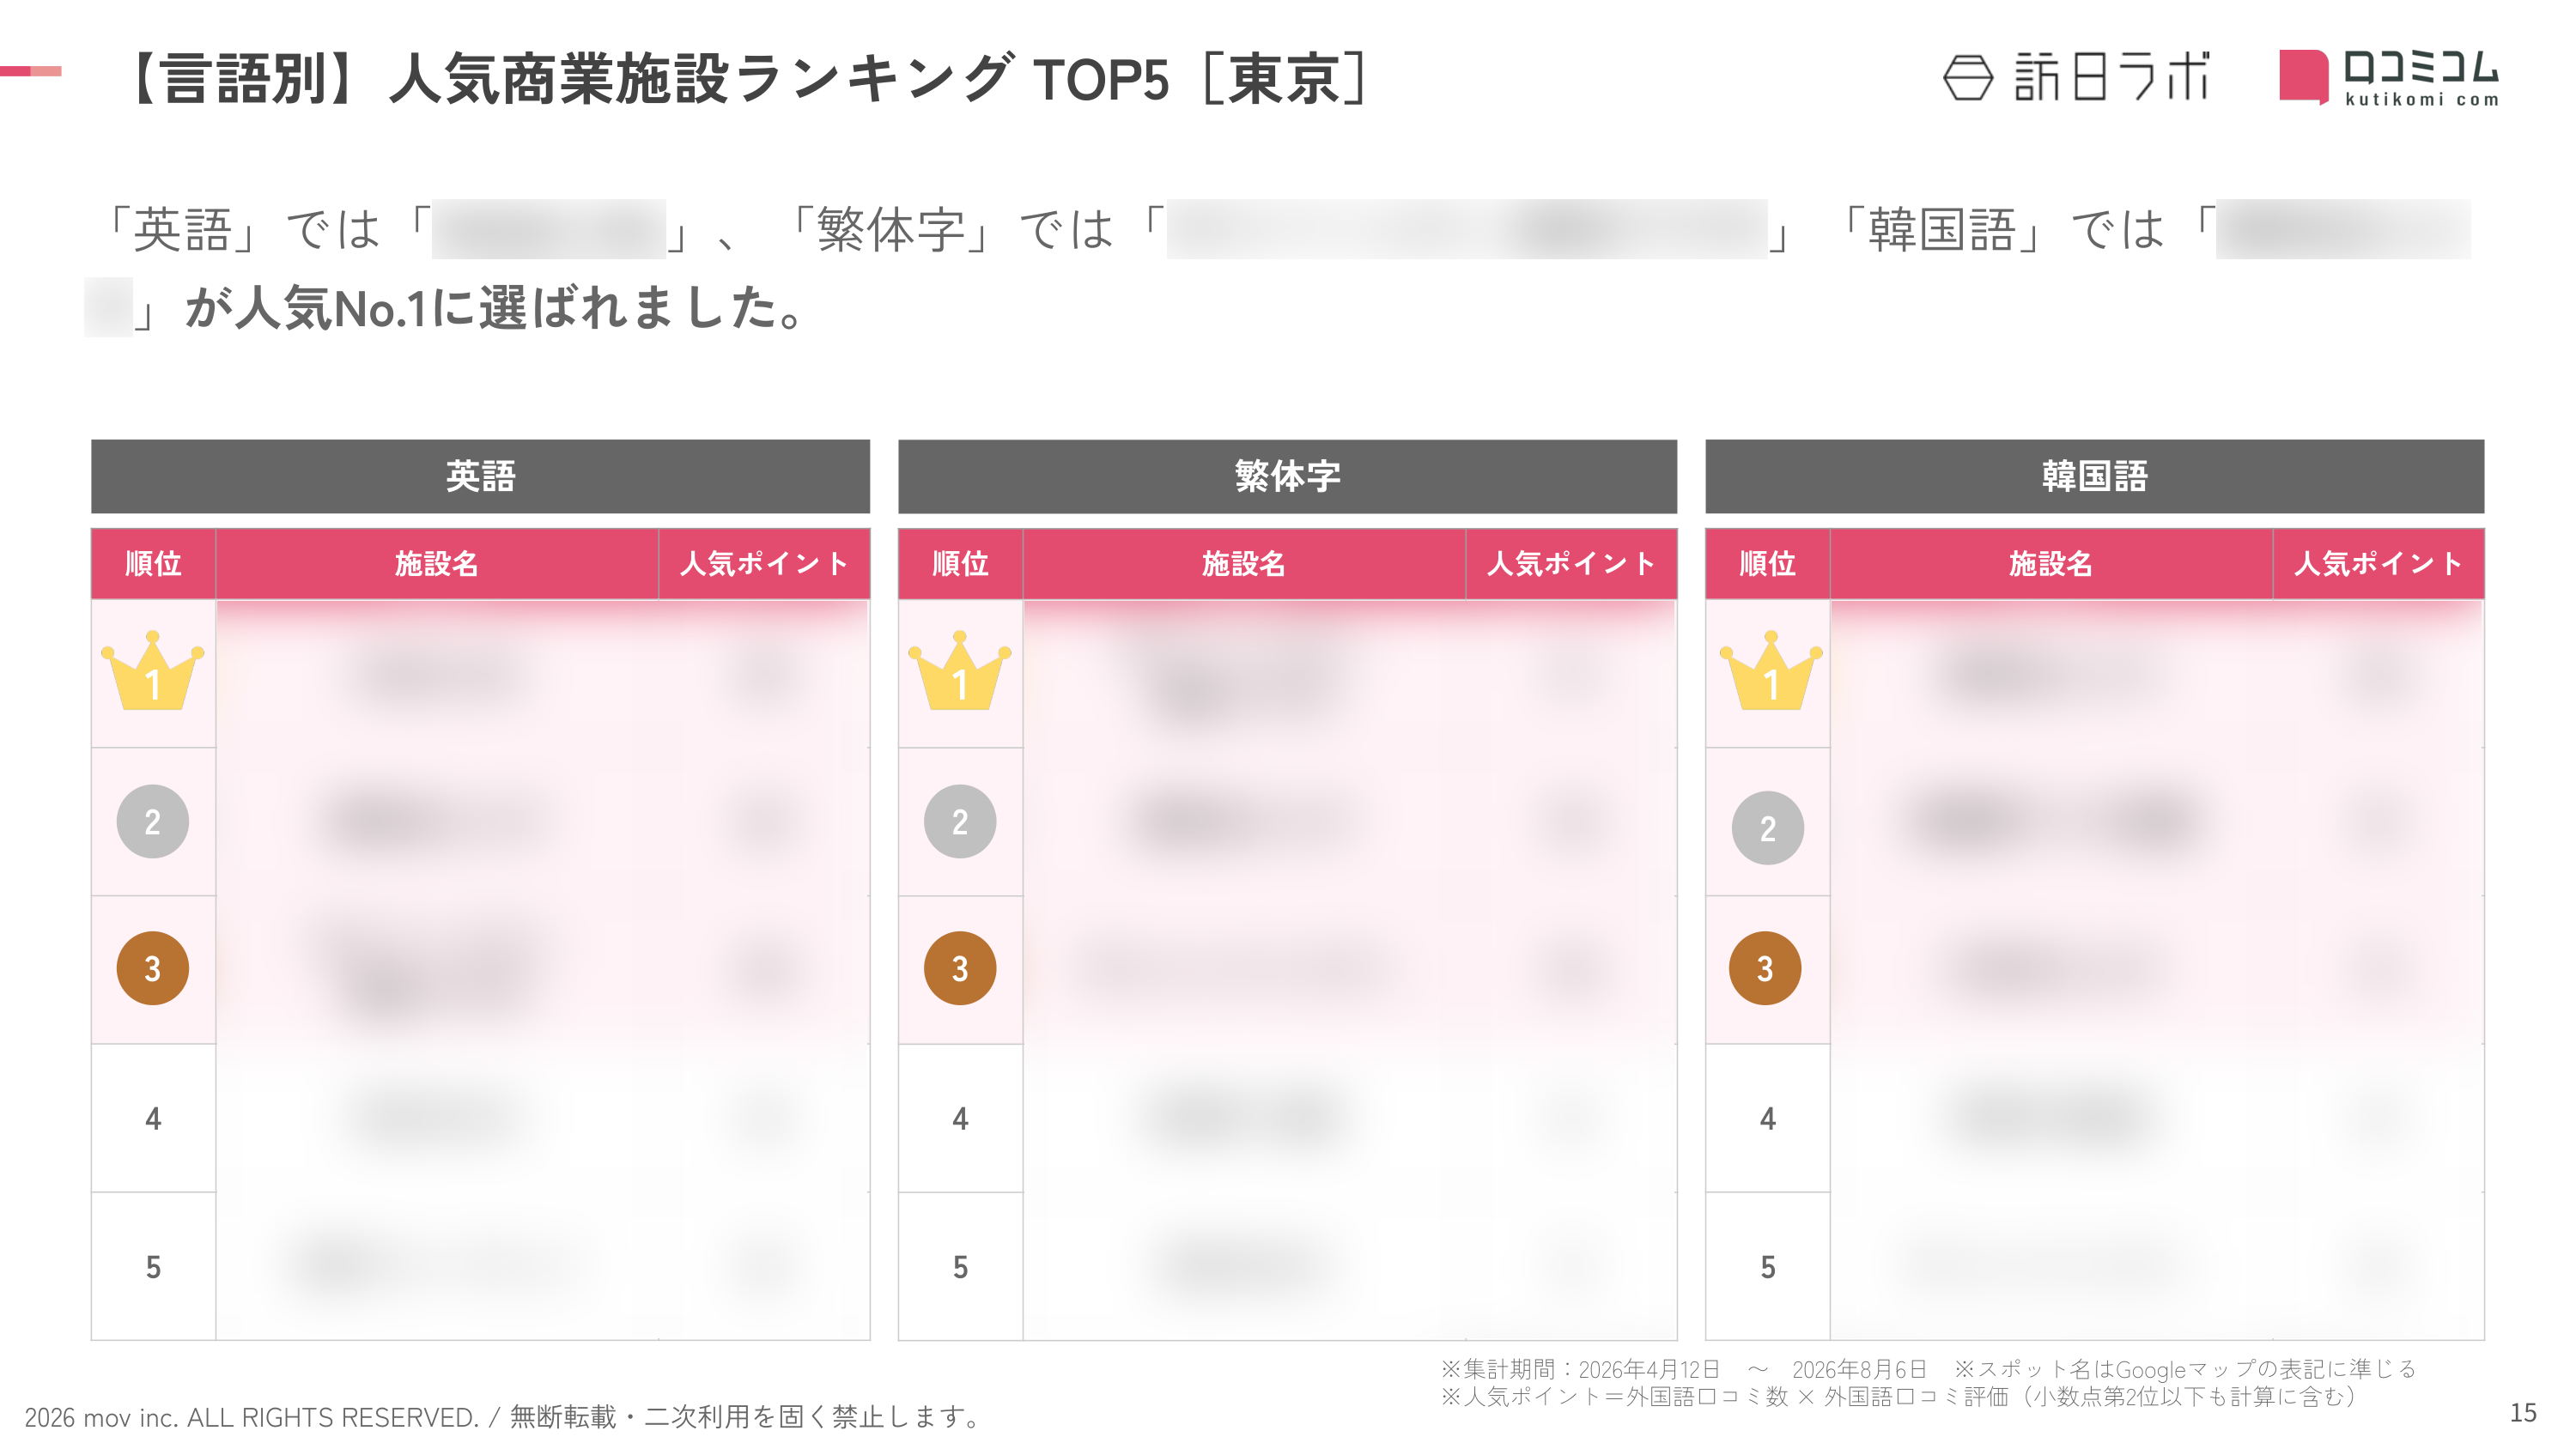Click rank 4 cell in 英語 table

153,1118
